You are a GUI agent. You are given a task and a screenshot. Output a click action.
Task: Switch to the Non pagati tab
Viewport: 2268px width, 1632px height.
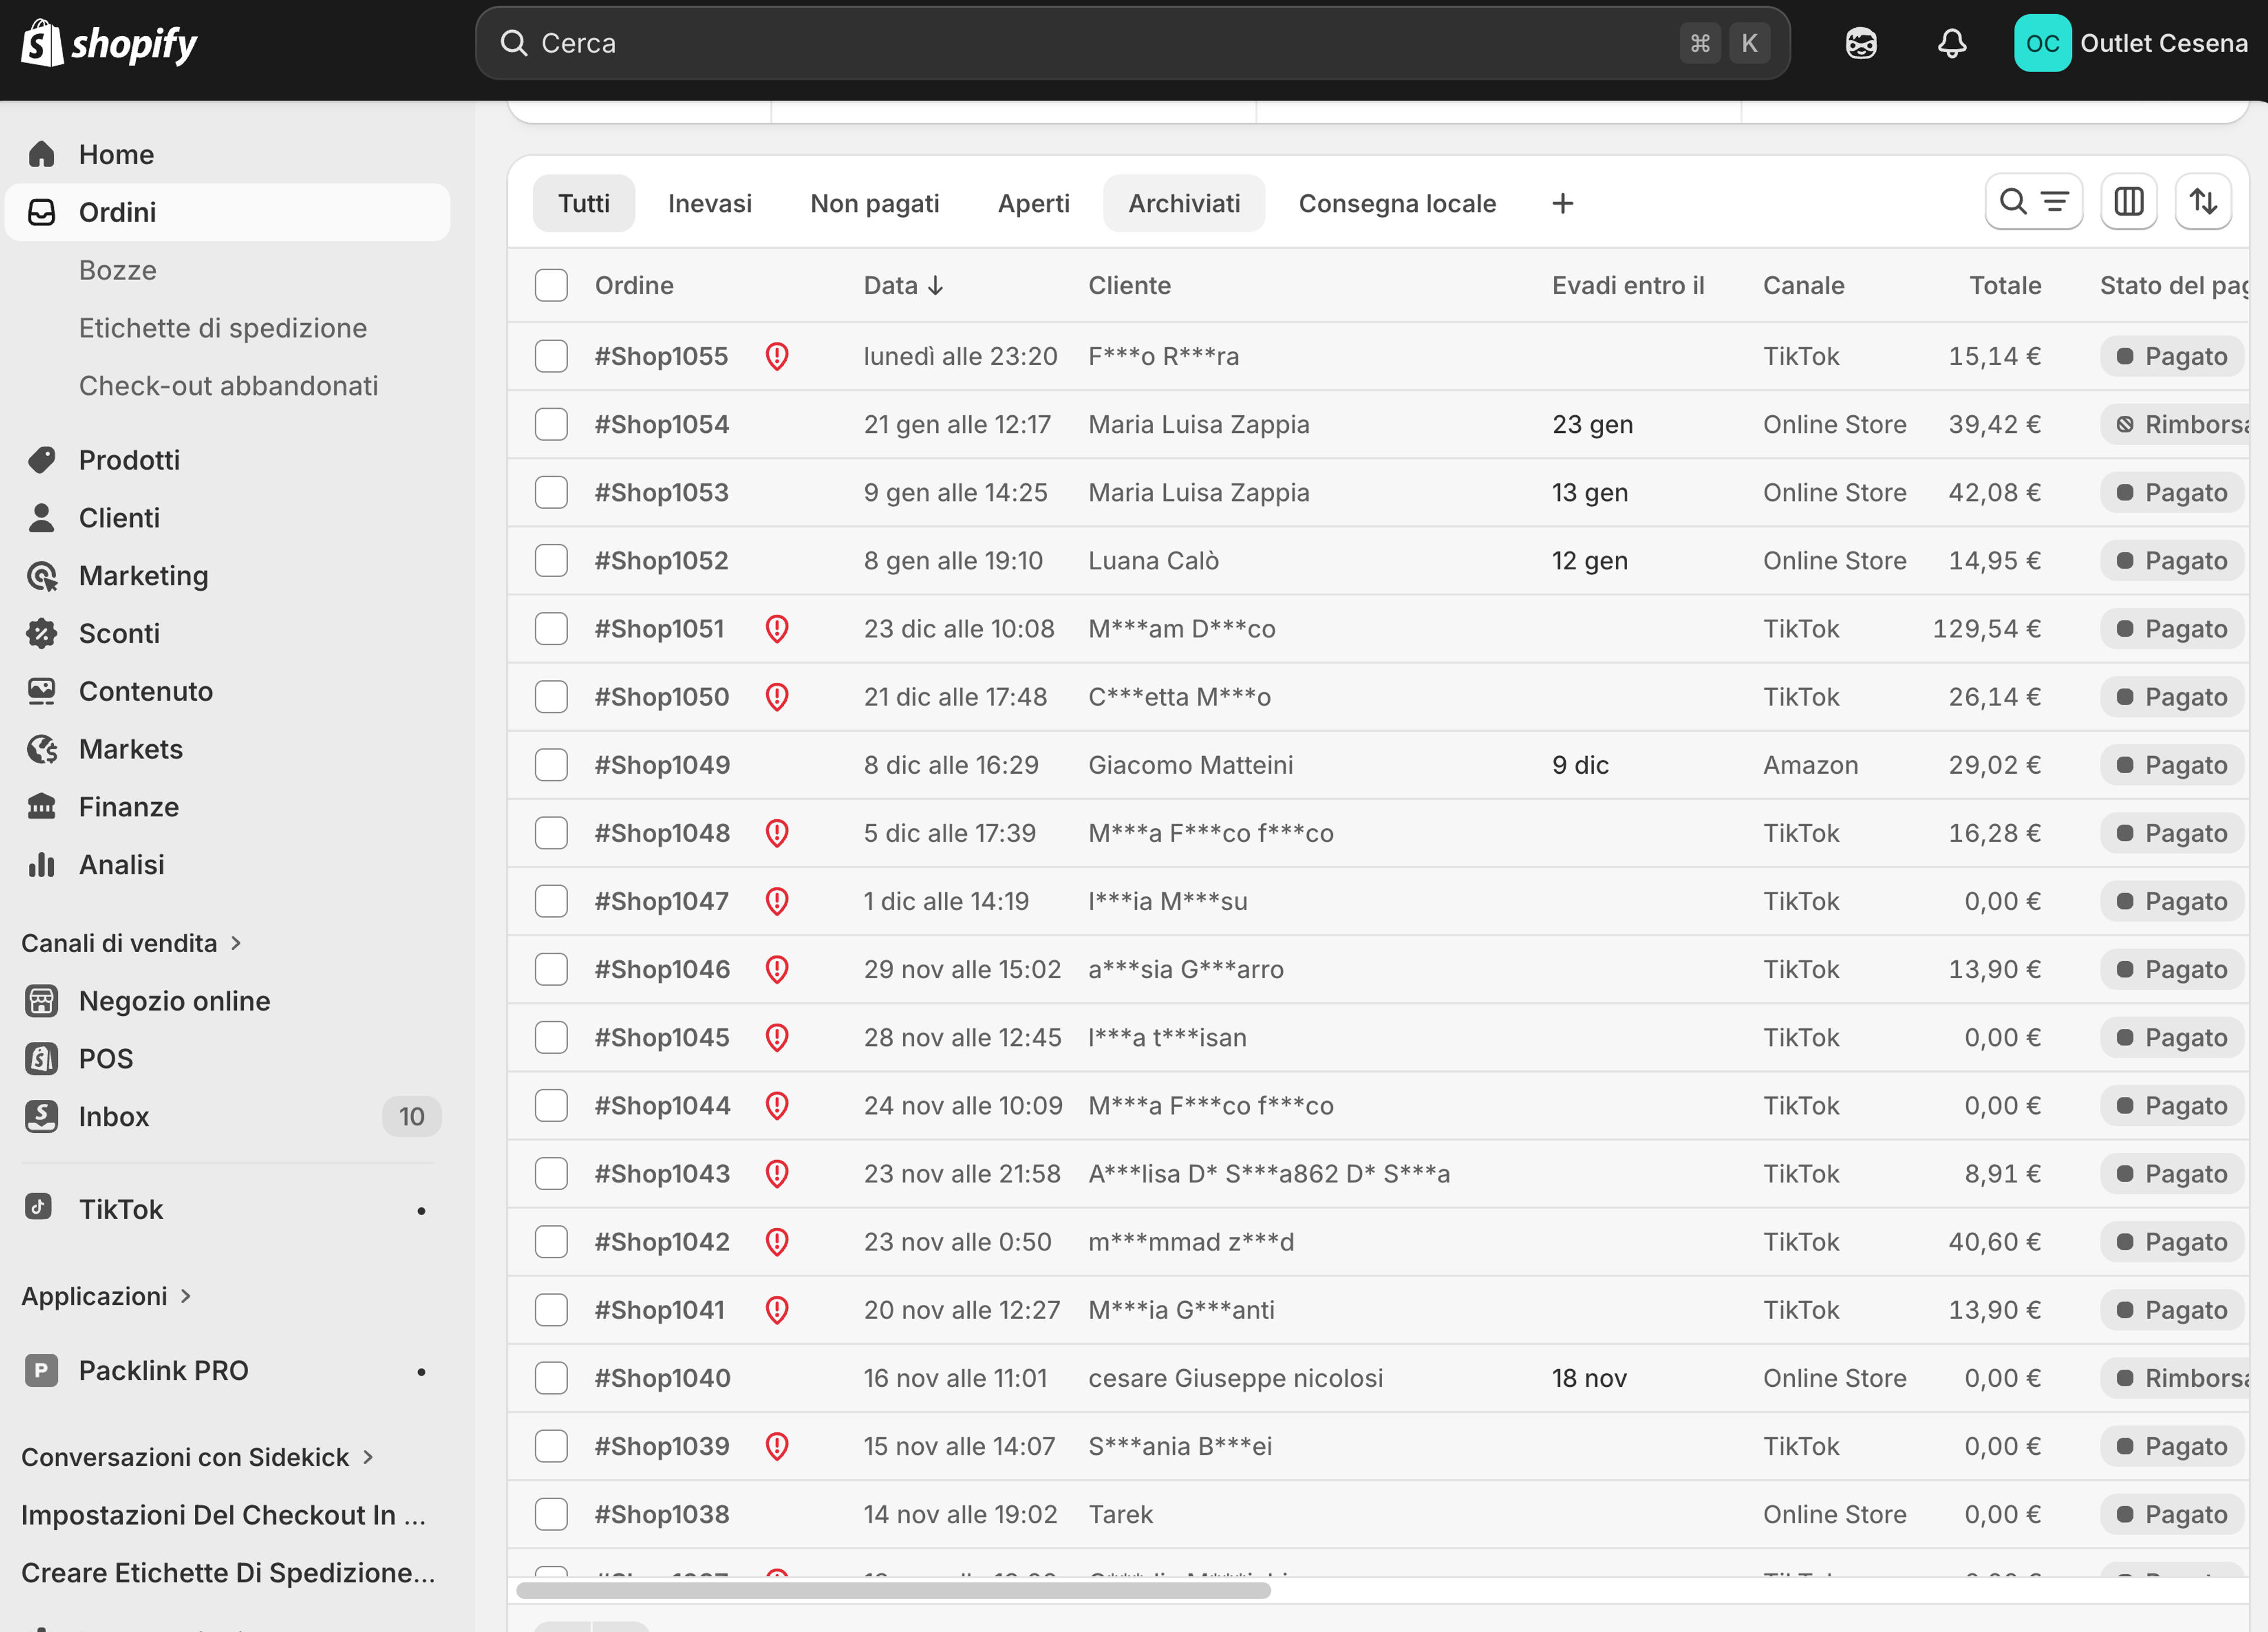pos(874,203)
